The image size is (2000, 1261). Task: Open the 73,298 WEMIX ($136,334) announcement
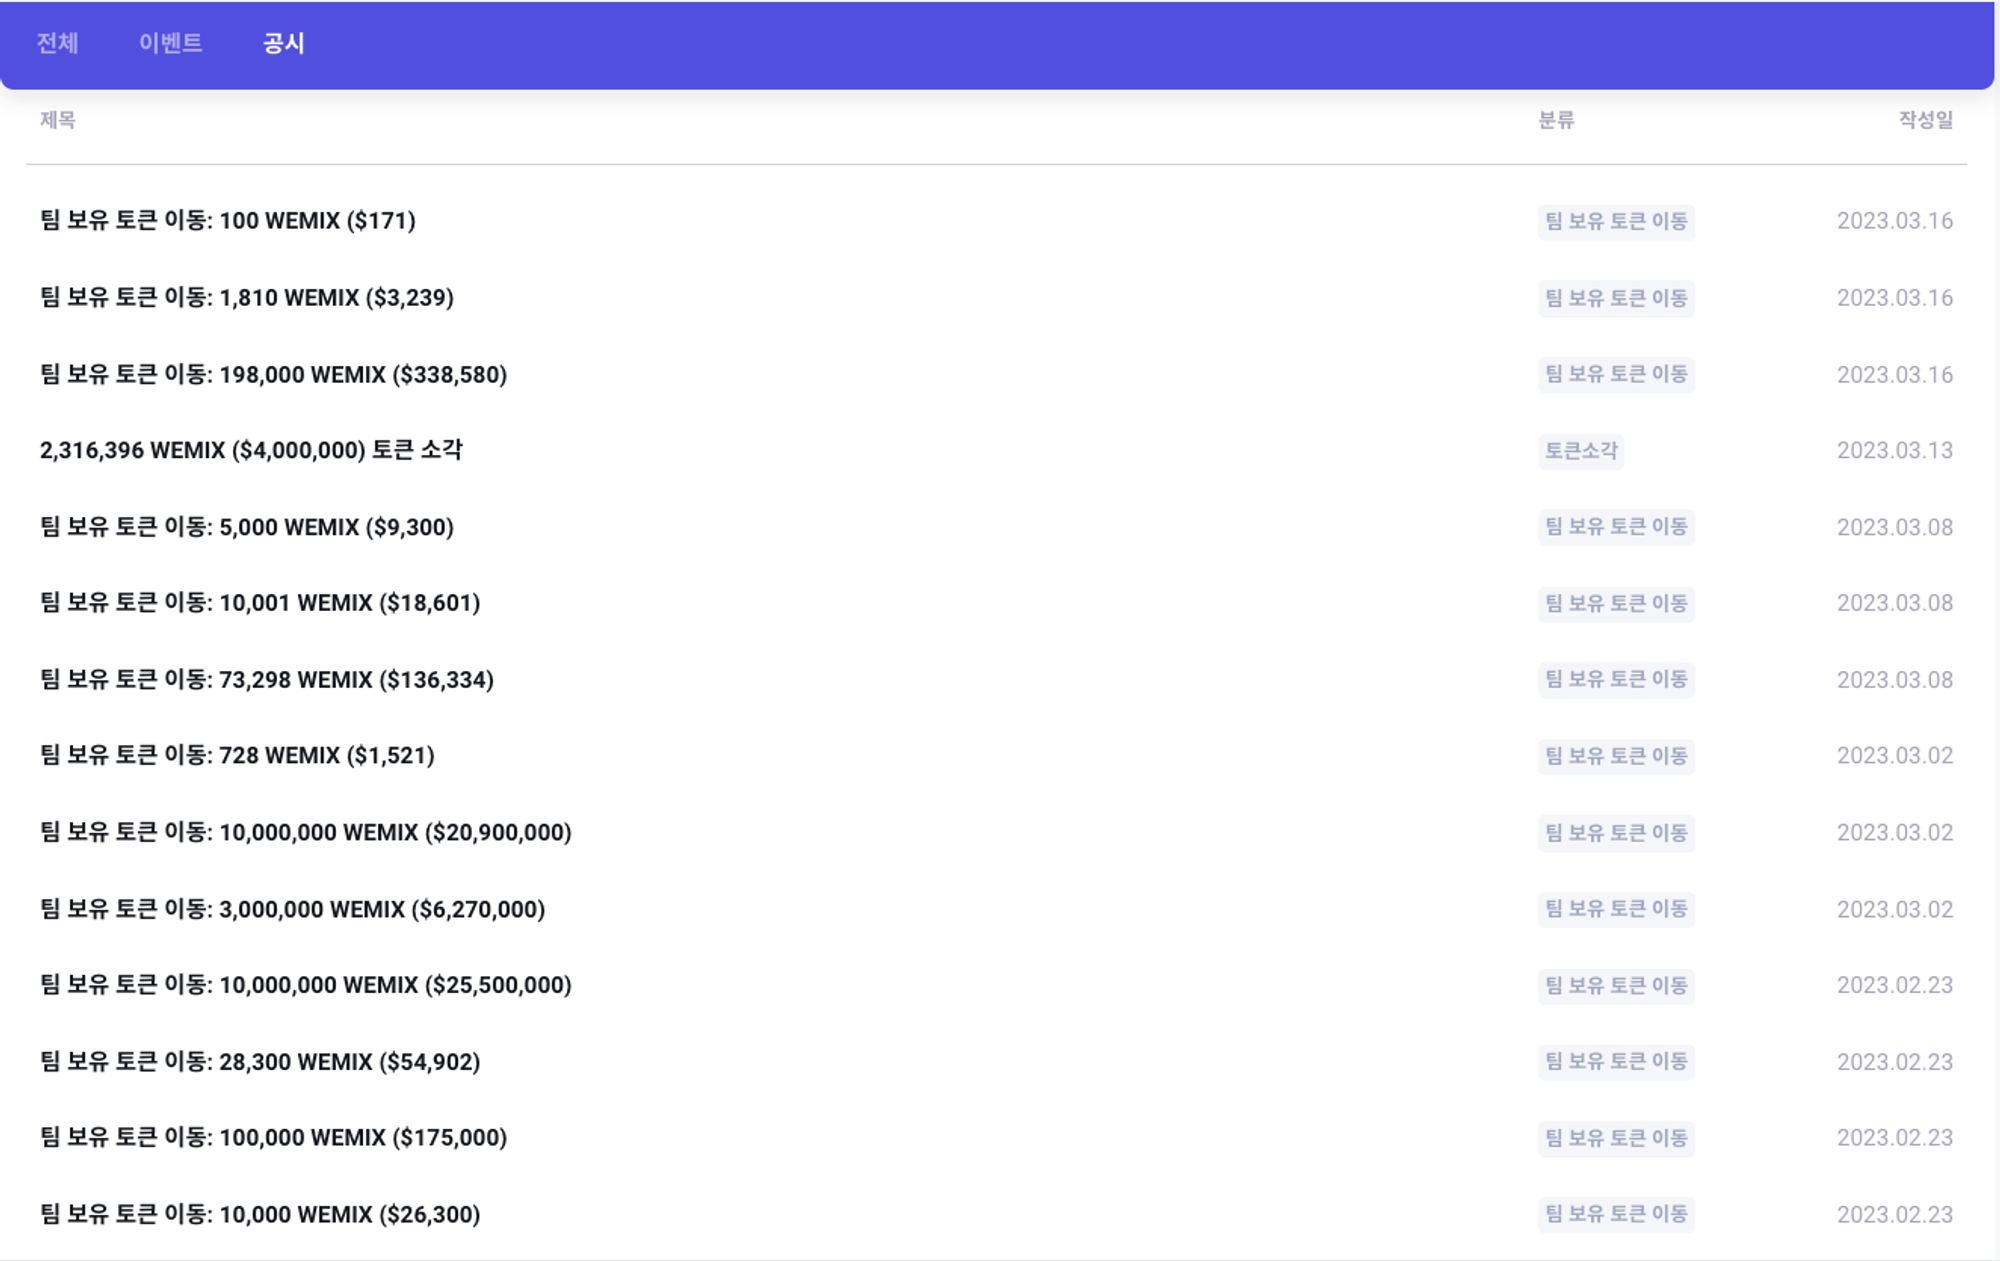(267, 680)
